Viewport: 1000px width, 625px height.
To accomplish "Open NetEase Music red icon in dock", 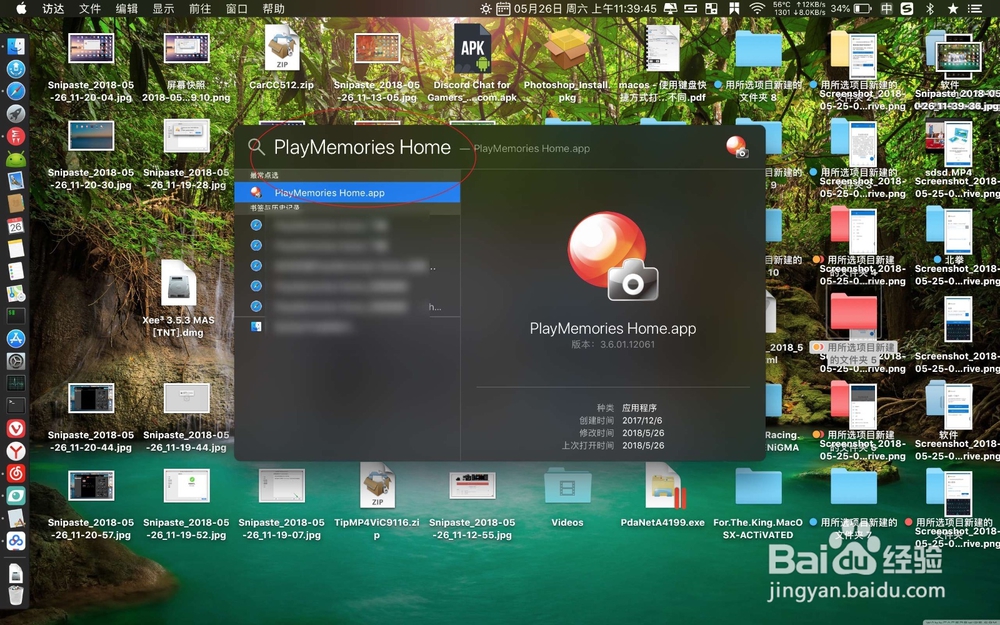I will [16, 473].
